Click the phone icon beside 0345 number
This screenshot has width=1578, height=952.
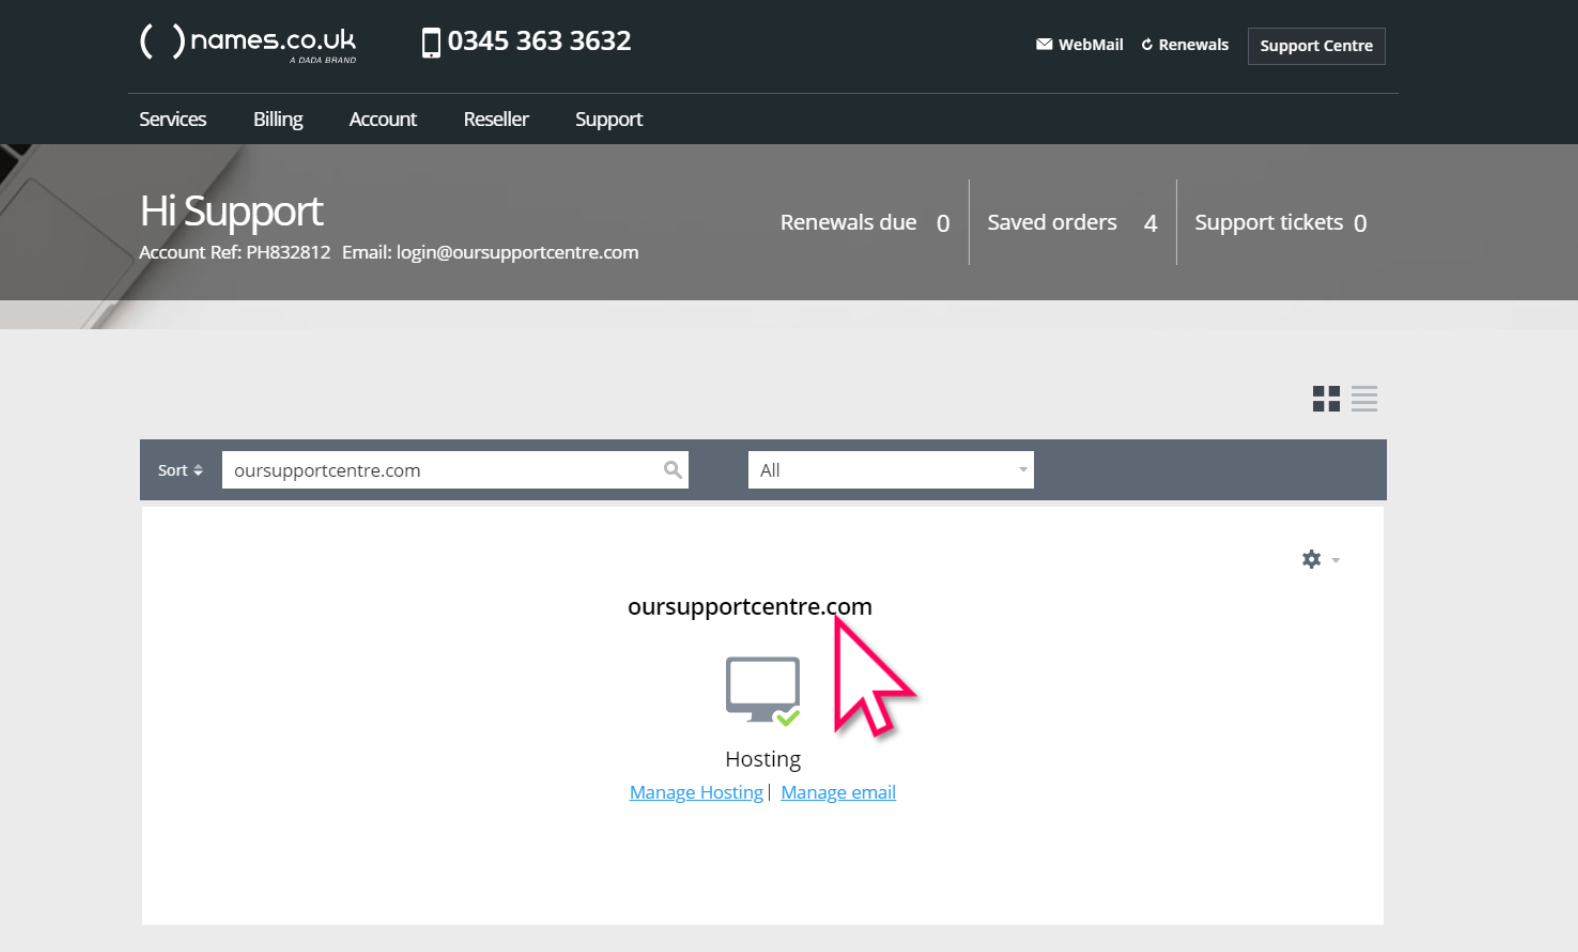pos(431,43)
